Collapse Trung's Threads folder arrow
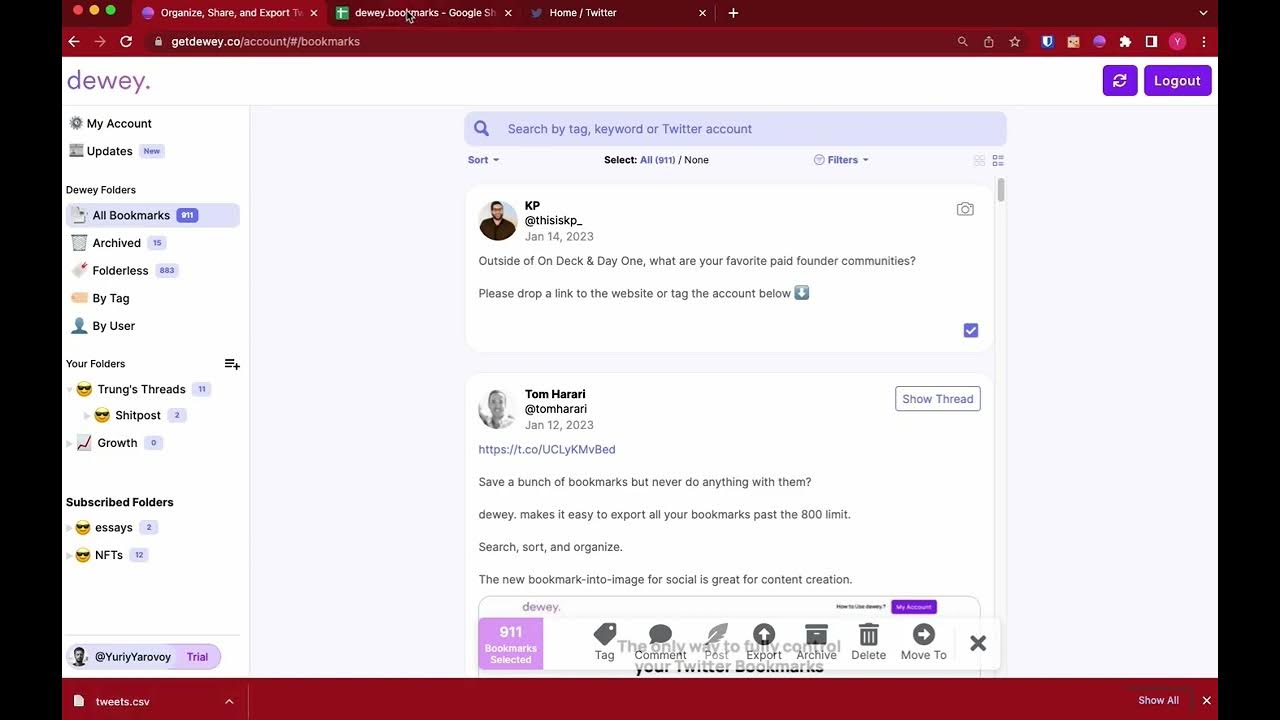 click(70, 390)
